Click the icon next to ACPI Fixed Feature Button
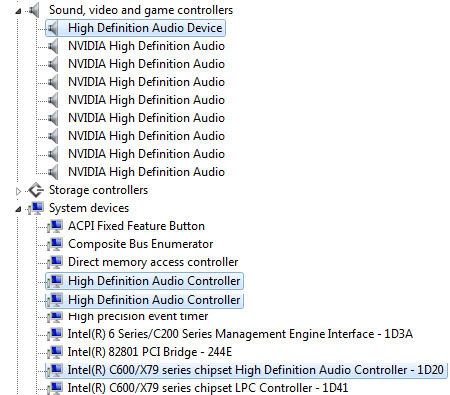 pyautogui.click(x=55, y=226)
